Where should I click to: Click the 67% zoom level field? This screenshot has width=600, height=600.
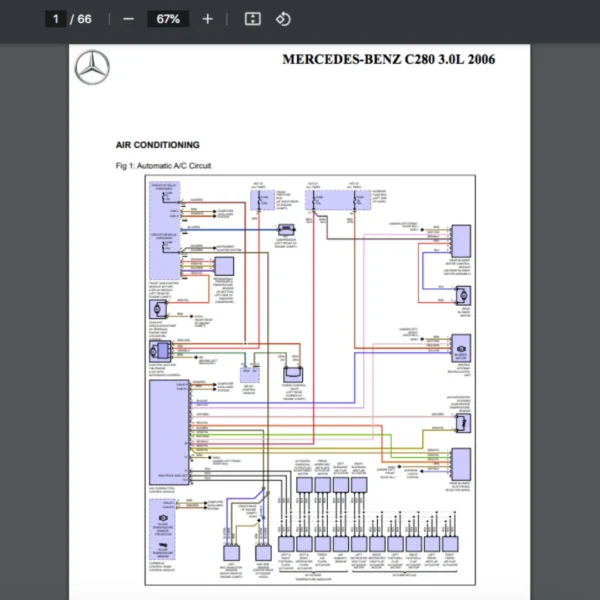167,19
